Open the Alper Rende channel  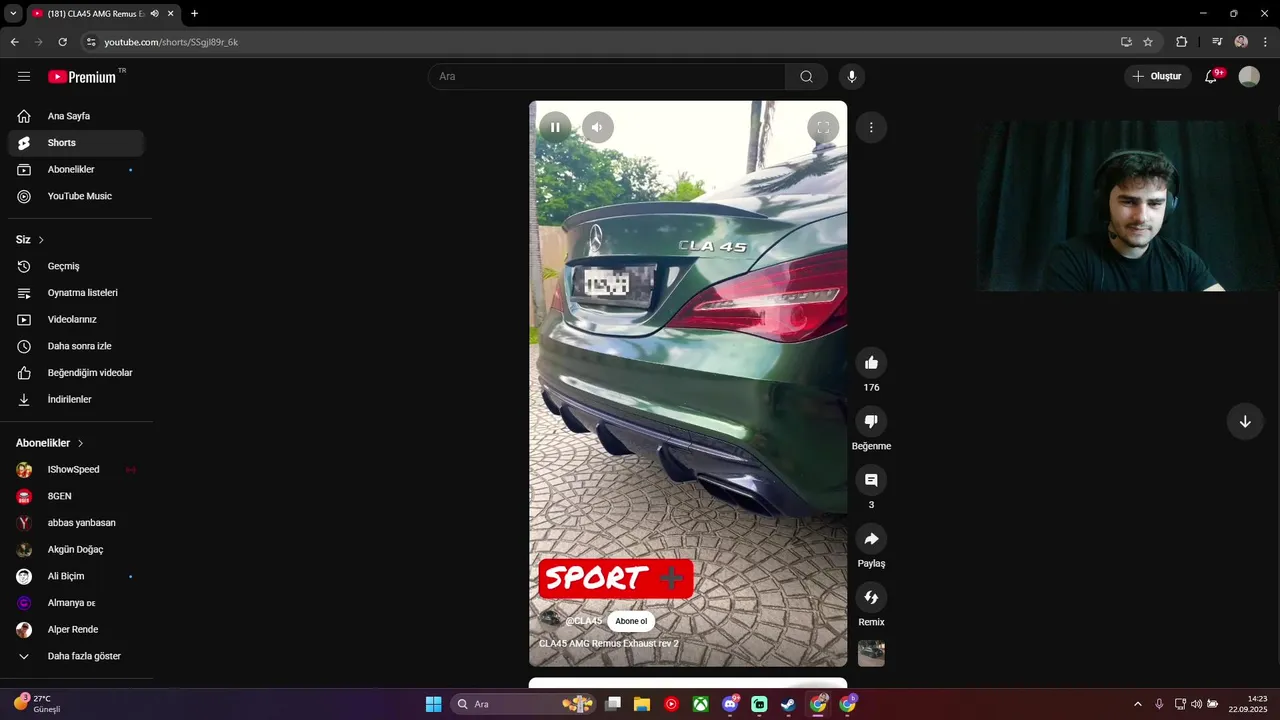(76, 630)
